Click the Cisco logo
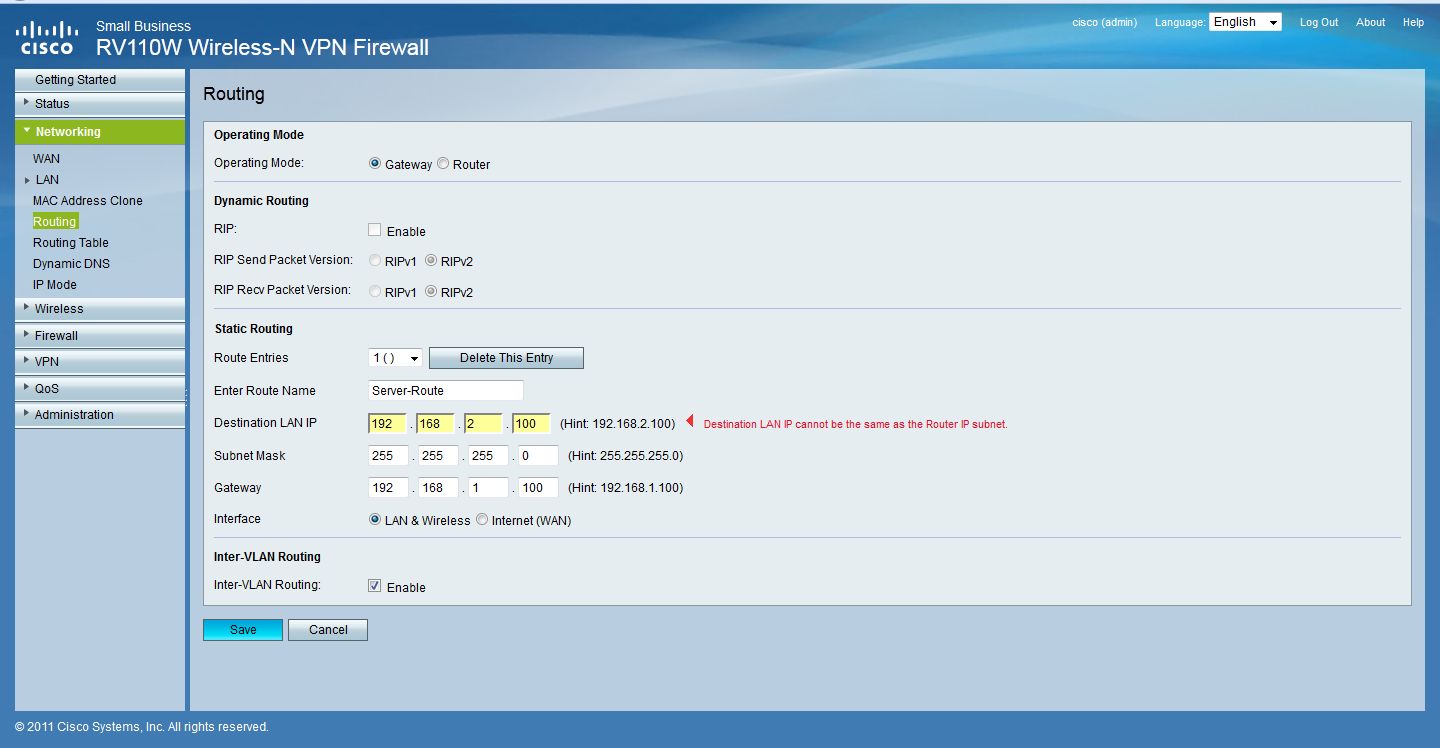The width and height of the screenshot is (1440, 748). click(x=47, y=38)
